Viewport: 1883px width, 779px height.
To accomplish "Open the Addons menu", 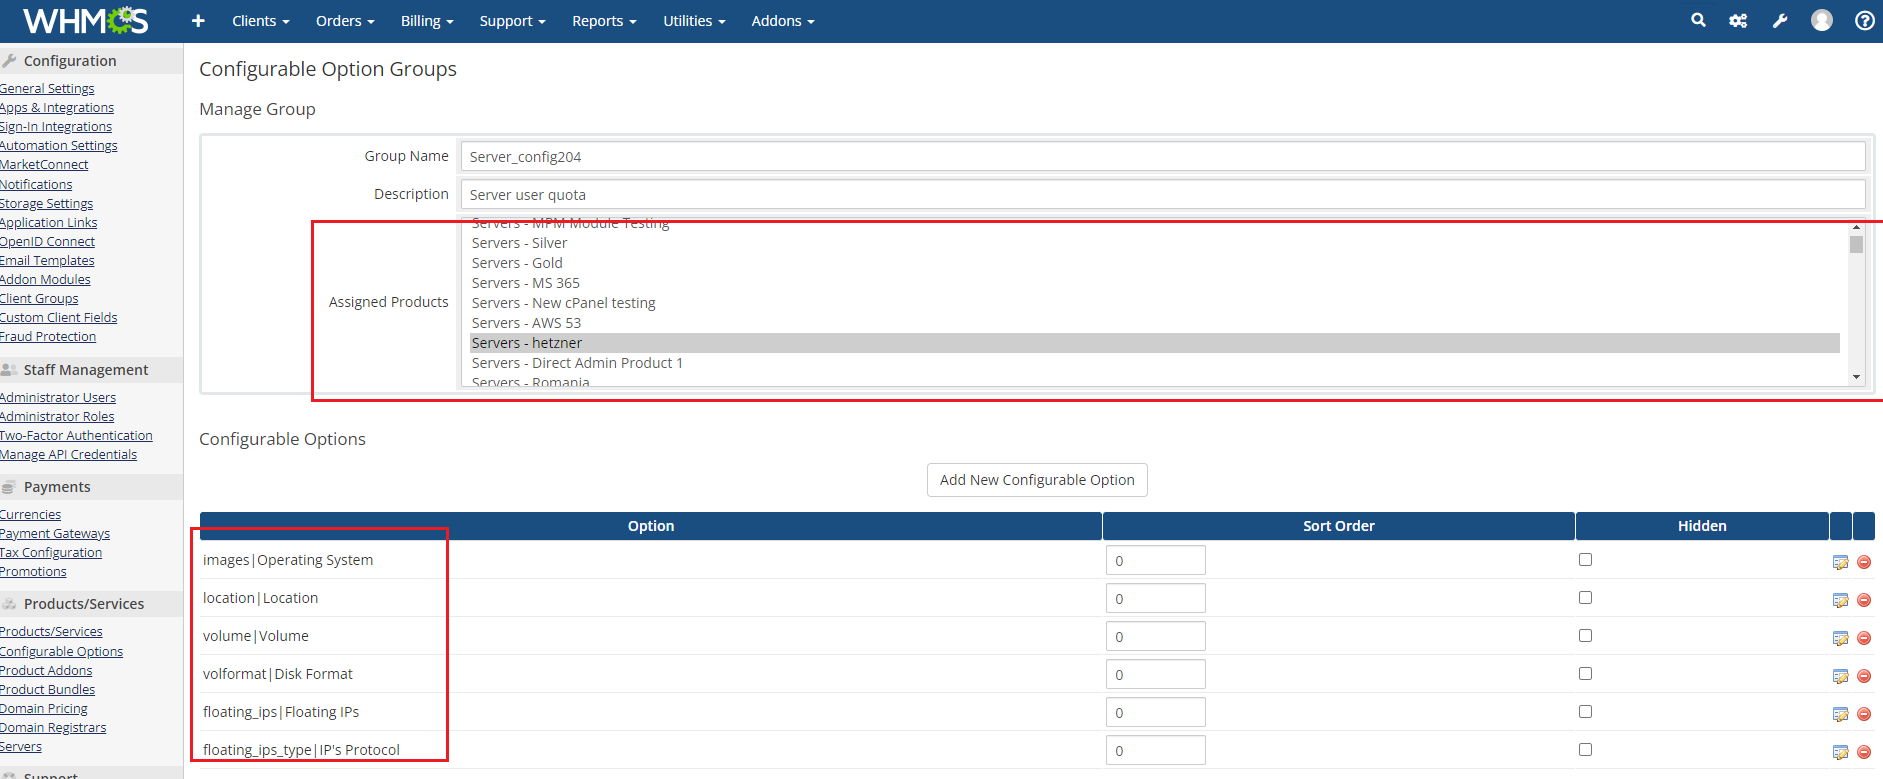I will coord(783,21).
